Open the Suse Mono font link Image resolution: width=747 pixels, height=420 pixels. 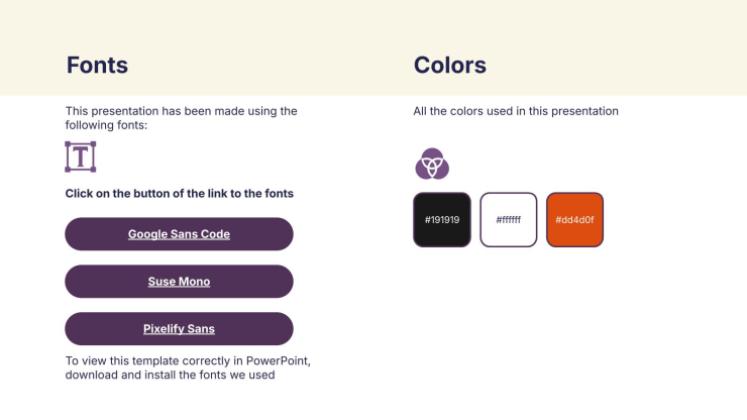pos(179,282)
